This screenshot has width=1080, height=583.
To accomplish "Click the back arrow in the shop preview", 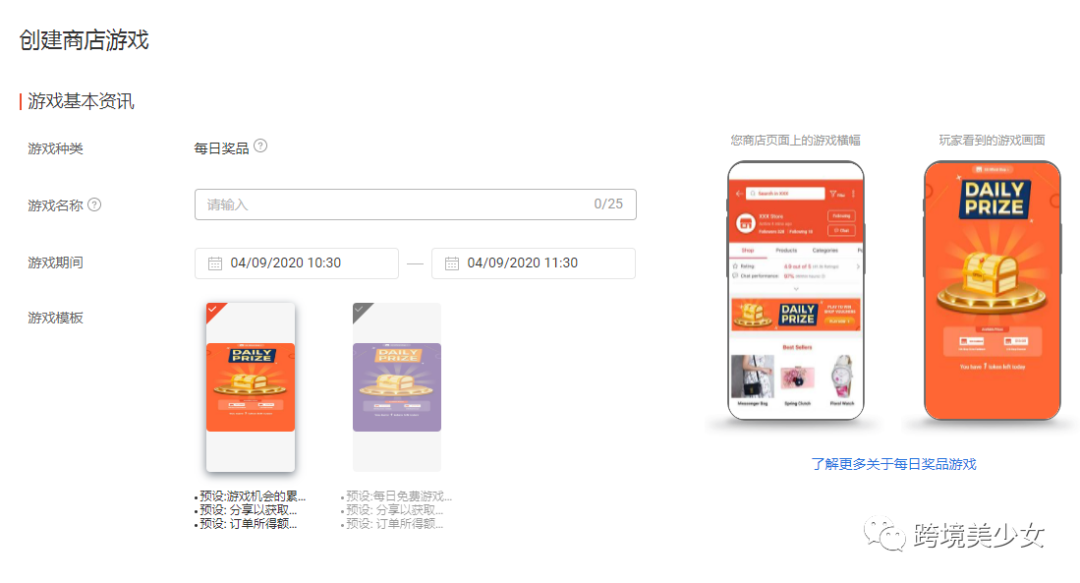I will click(x=739, y=194).
